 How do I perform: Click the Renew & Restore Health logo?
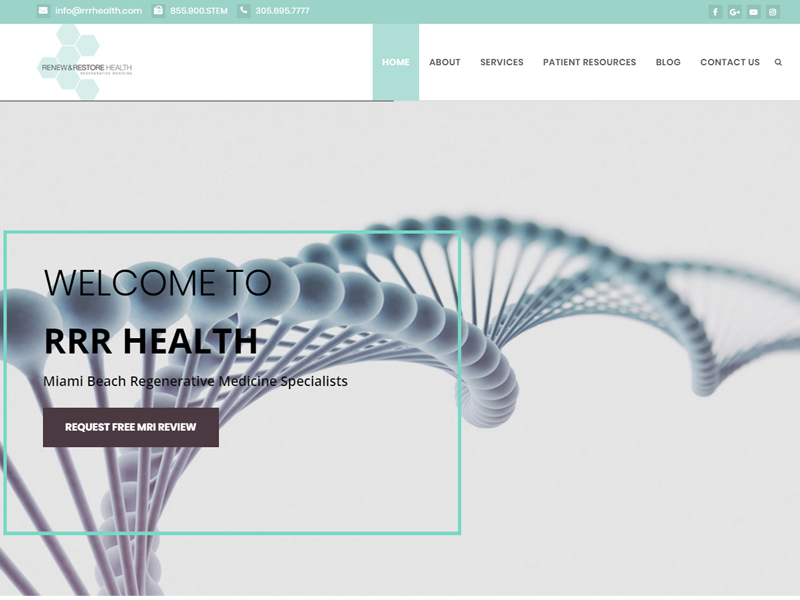[85, 64]
